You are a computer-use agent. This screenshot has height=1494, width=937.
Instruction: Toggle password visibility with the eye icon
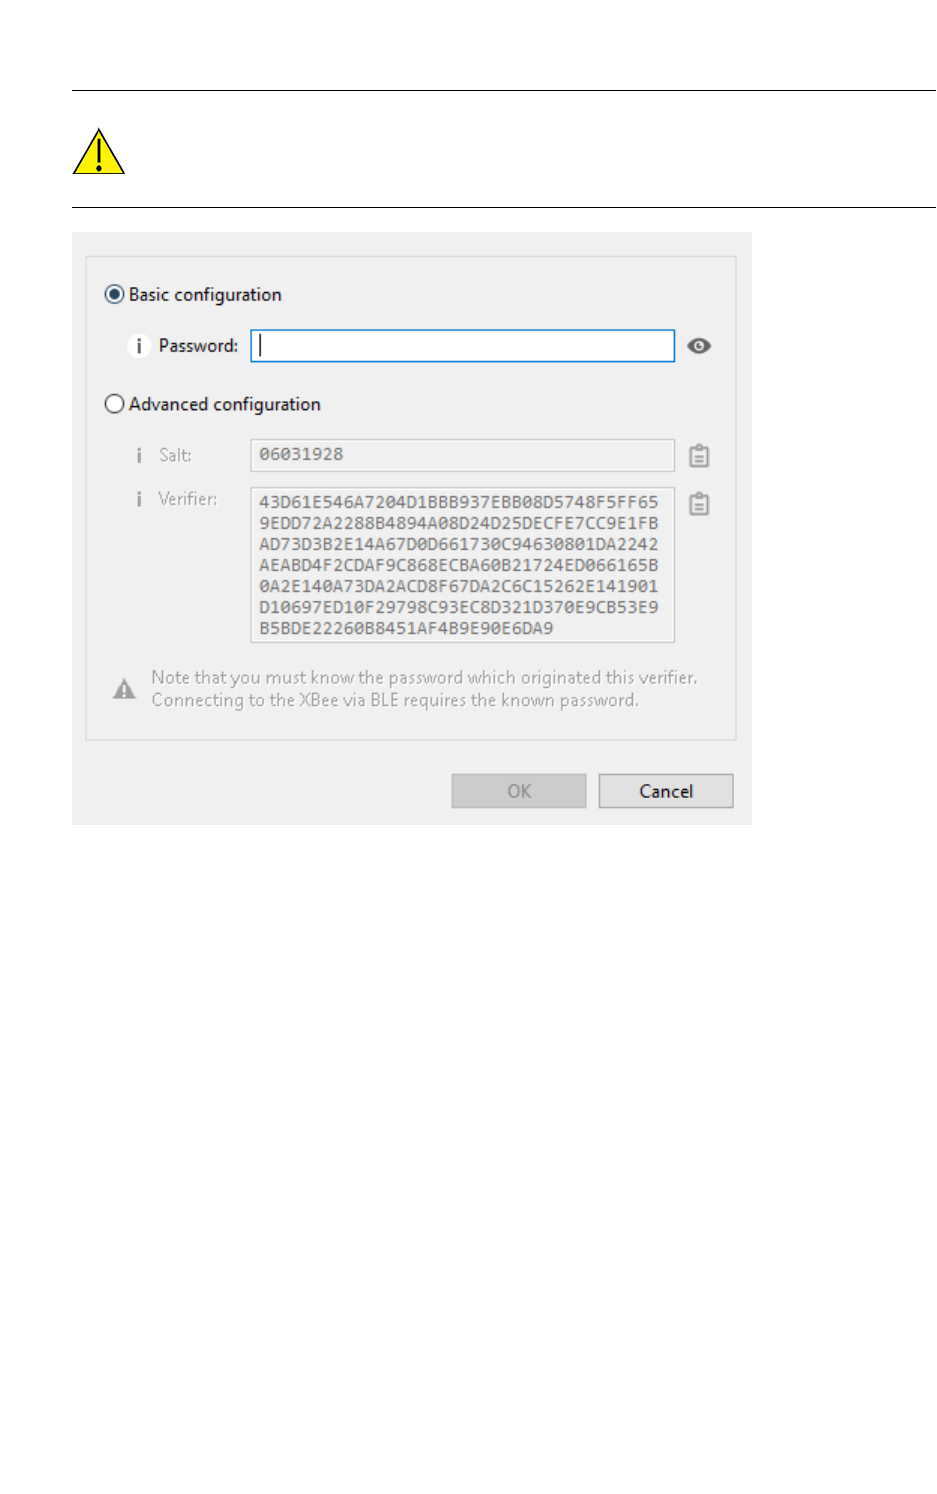pos(699,346)
